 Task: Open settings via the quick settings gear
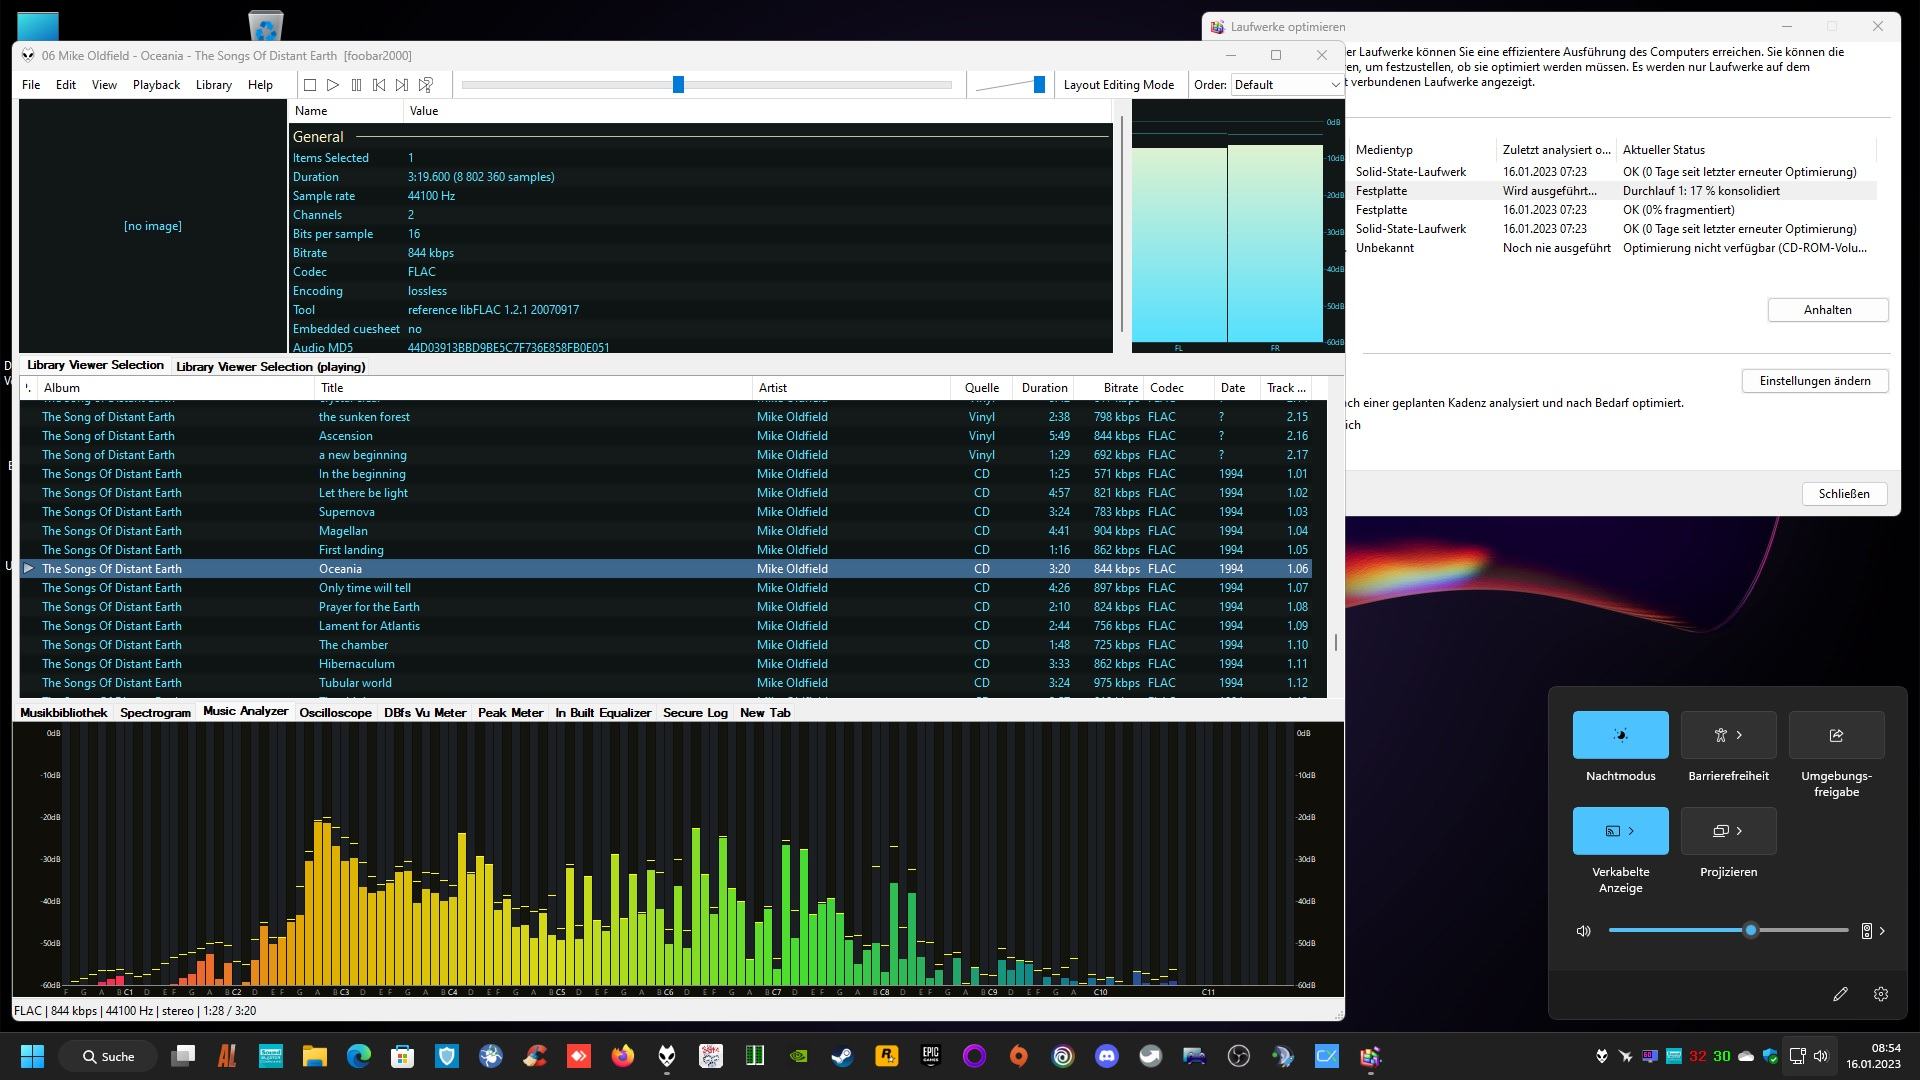[x=1881, y=994]
